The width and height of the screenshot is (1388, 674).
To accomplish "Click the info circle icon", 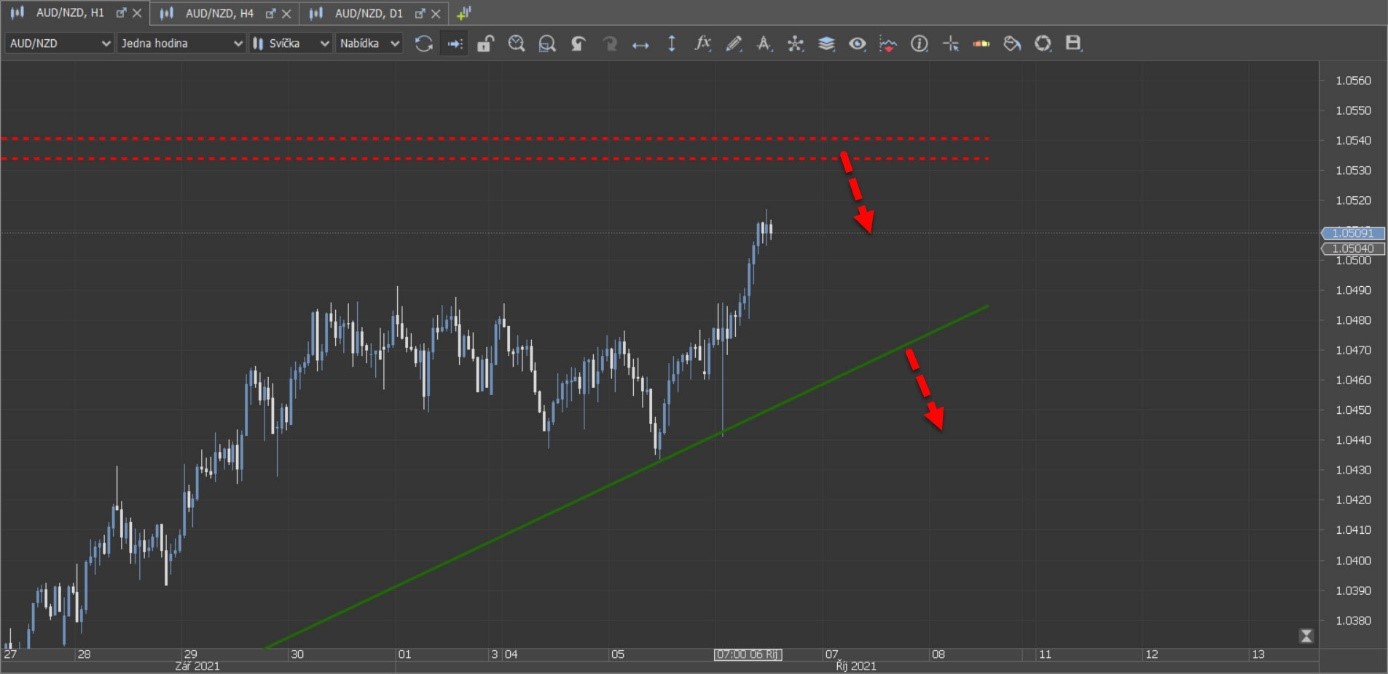I will coord(919,44).
